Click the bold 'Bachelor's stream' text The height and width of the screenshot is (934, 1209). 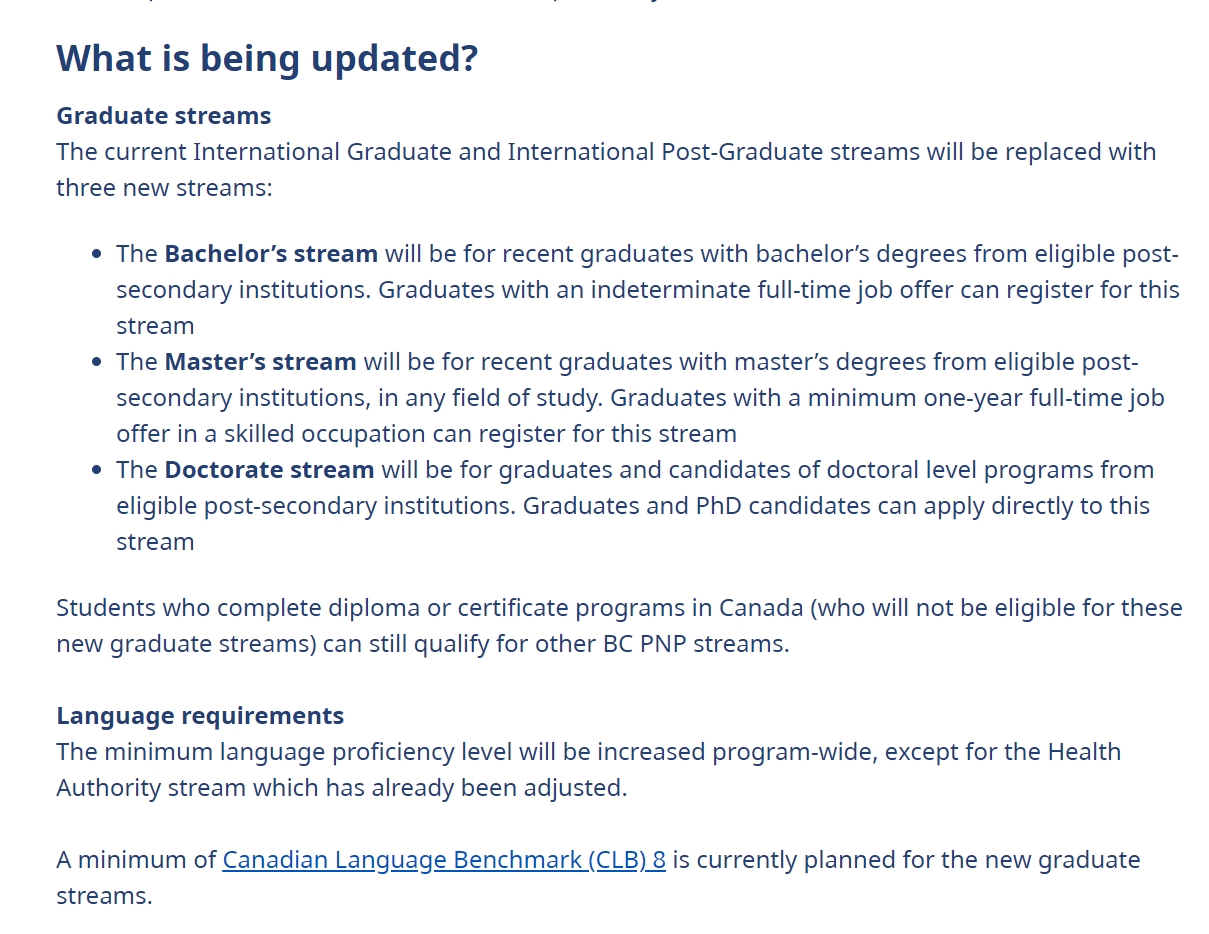pyautogui.click(x=271, y=254)
